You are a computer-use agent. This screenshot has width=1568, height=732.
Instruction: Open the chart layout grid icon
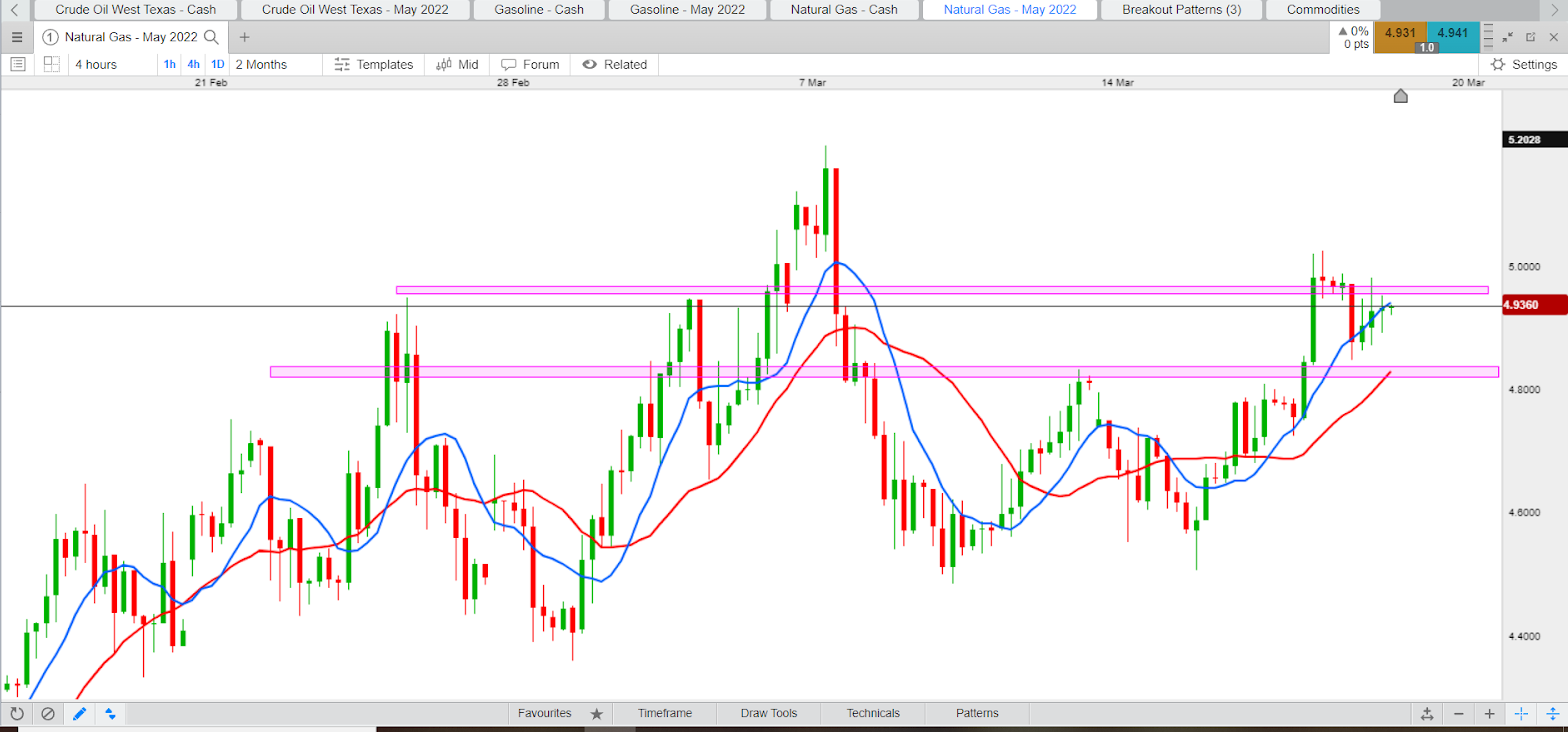[x=51, y=64]
